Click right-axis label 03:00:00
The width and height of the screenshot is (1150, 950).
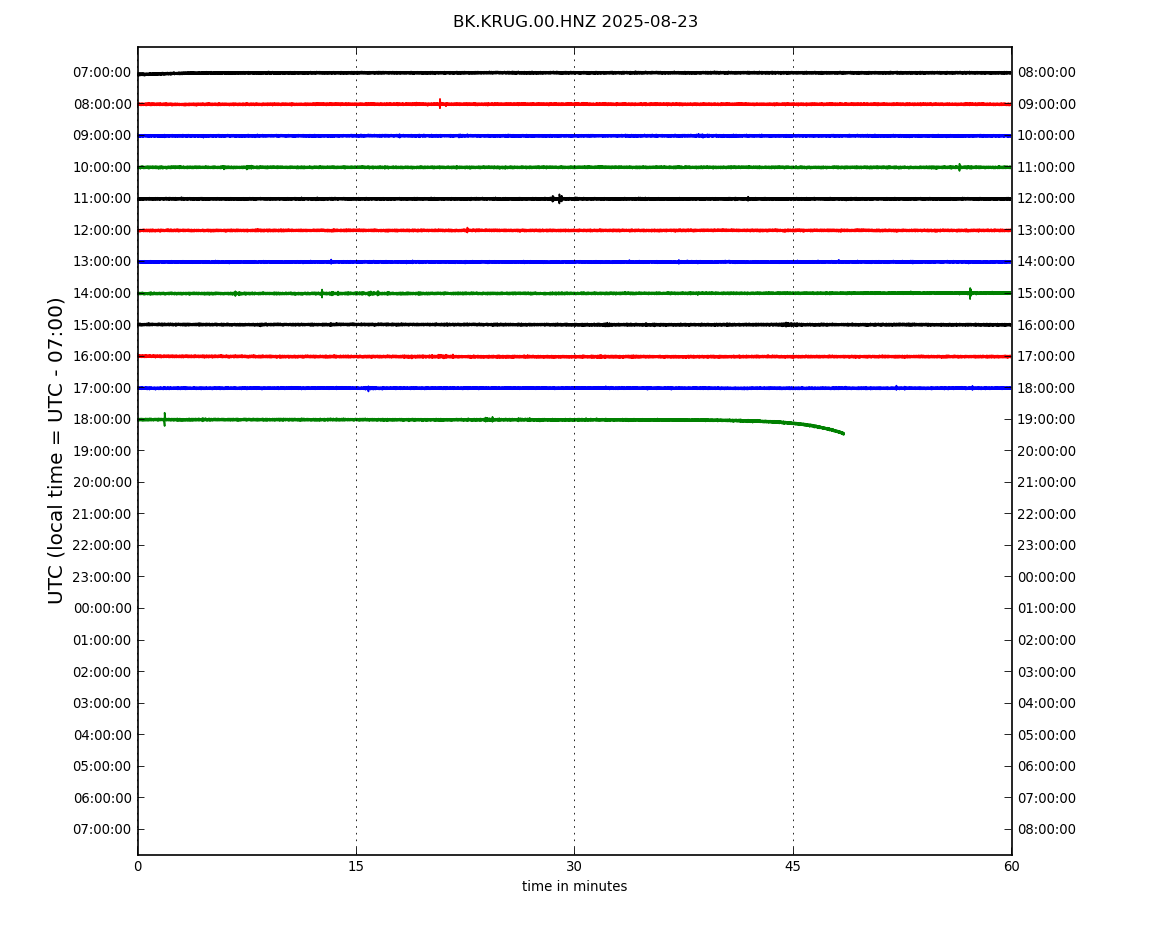point(1047,672)
